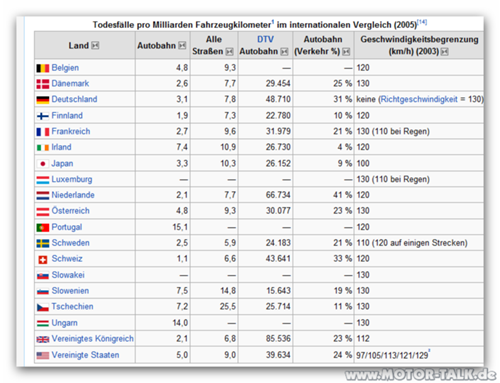Select Schweden's 110 (120 auf einigen Strecken)
The width and height of the screenshot is (500, 383).
tap(412, 243)
